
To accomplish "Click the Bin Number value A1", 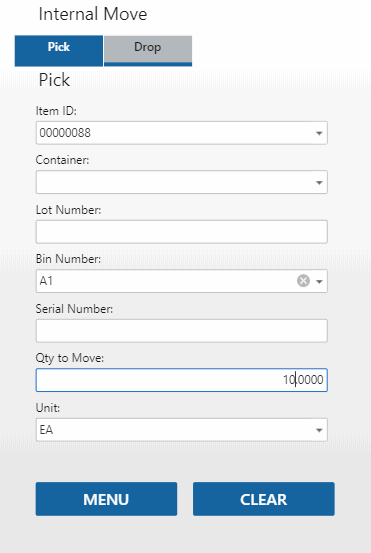I will 46,281.
